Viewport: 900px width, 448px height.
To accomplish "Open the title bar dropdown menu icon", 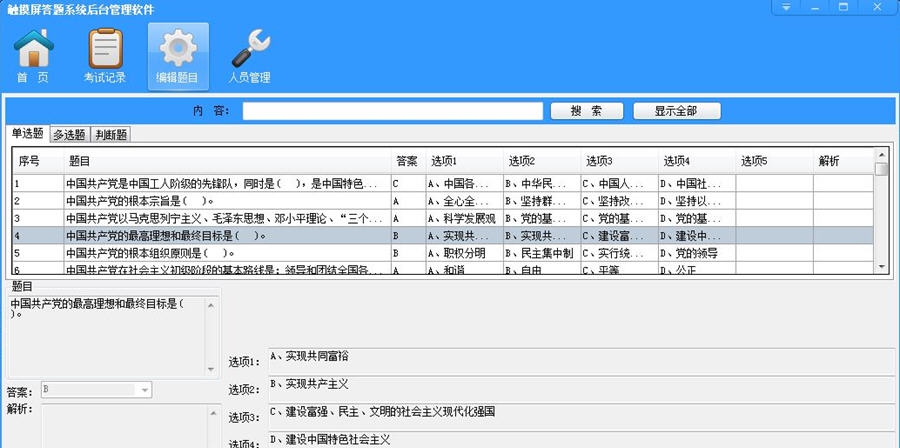I will (x=786, y=7).
